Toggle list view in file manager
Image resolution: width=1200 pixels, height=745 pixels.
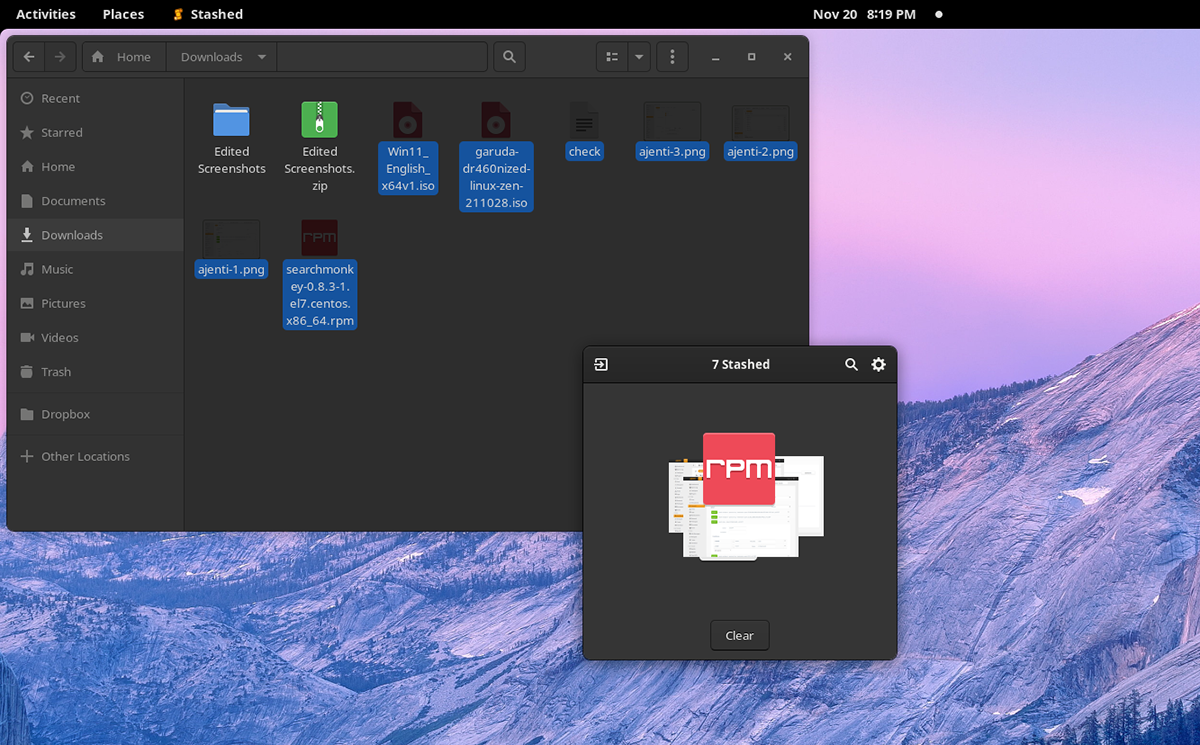coord(612,57)
